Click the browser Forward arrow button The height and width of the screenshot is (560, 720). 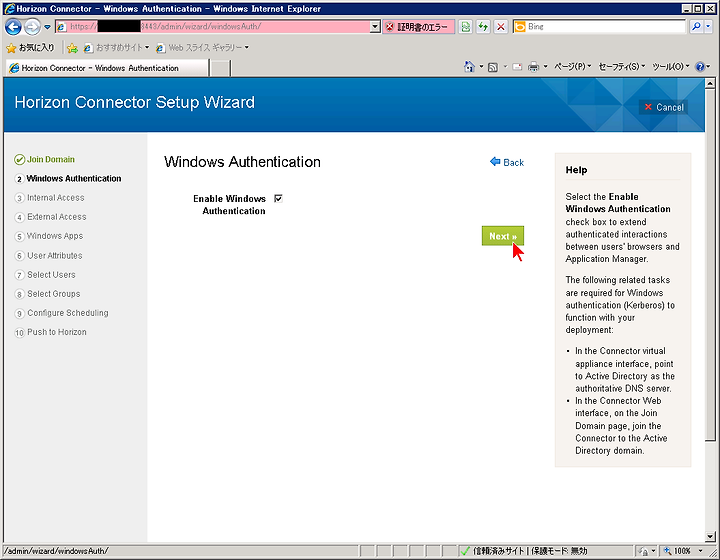coord(32,27)
